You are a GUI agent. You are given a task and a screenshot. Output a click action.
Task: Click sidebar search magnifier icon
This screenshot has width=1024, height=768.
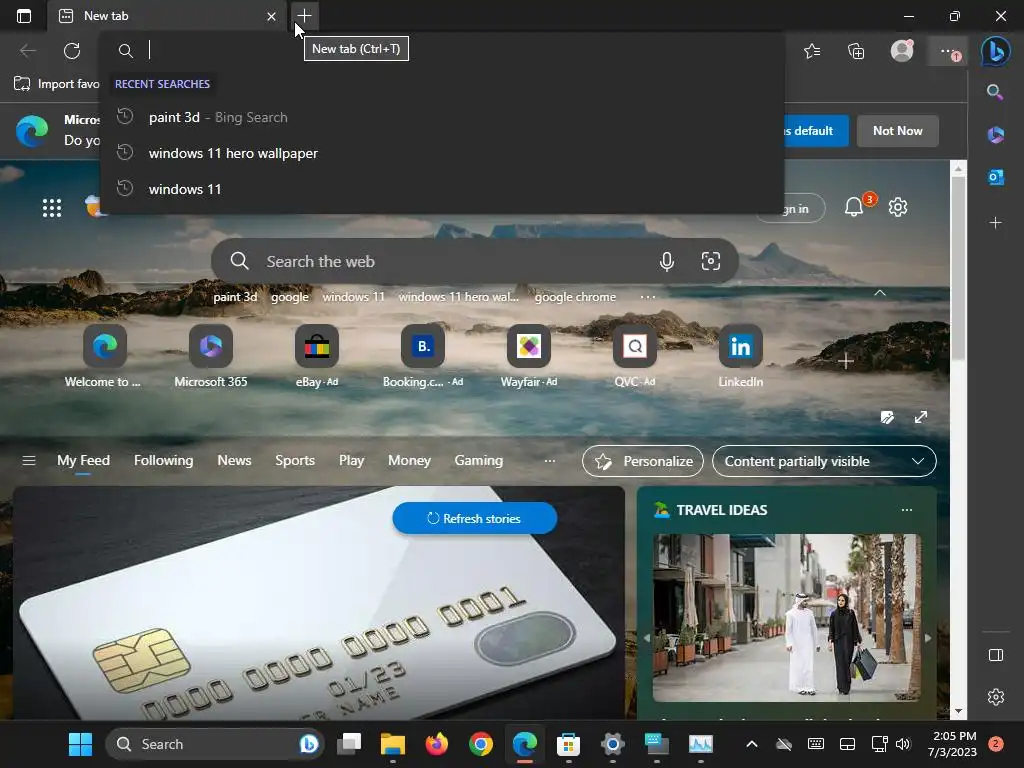[995, 91]
